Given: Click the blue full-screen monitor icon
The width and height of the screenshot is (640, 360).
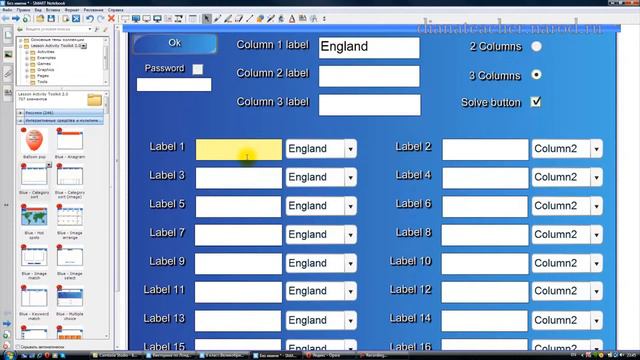Looking at the screenshot, I should click(136, 18).
